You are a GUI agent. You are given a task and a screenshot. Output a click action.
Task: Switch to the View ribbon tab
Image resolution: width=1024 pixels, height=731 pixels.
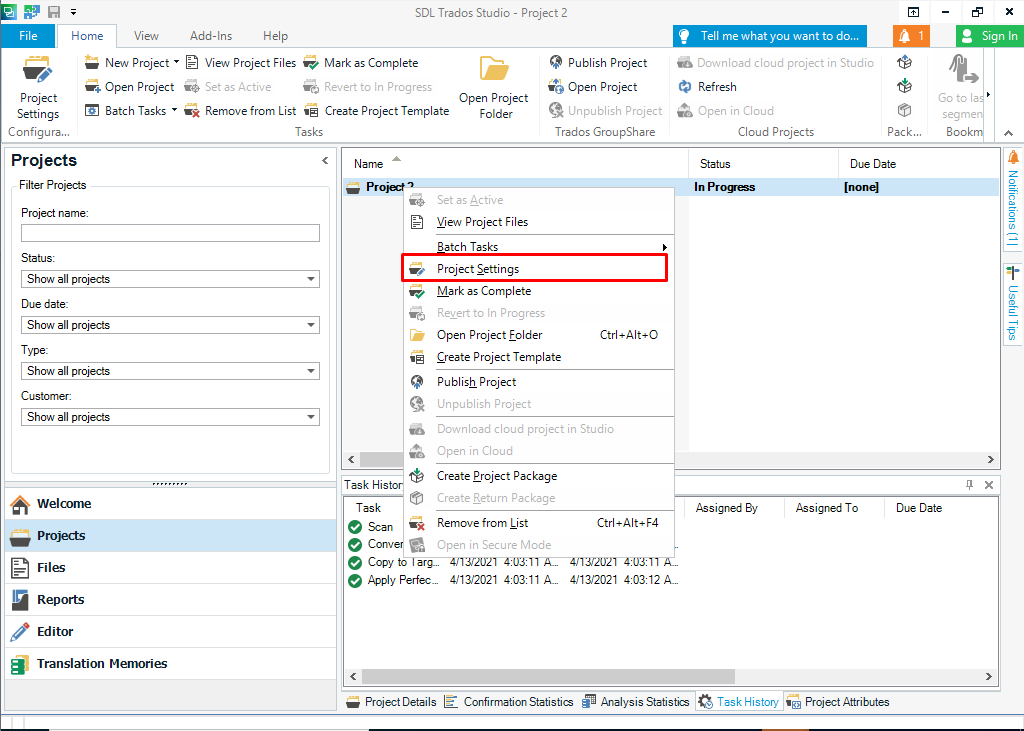(146, 36)
